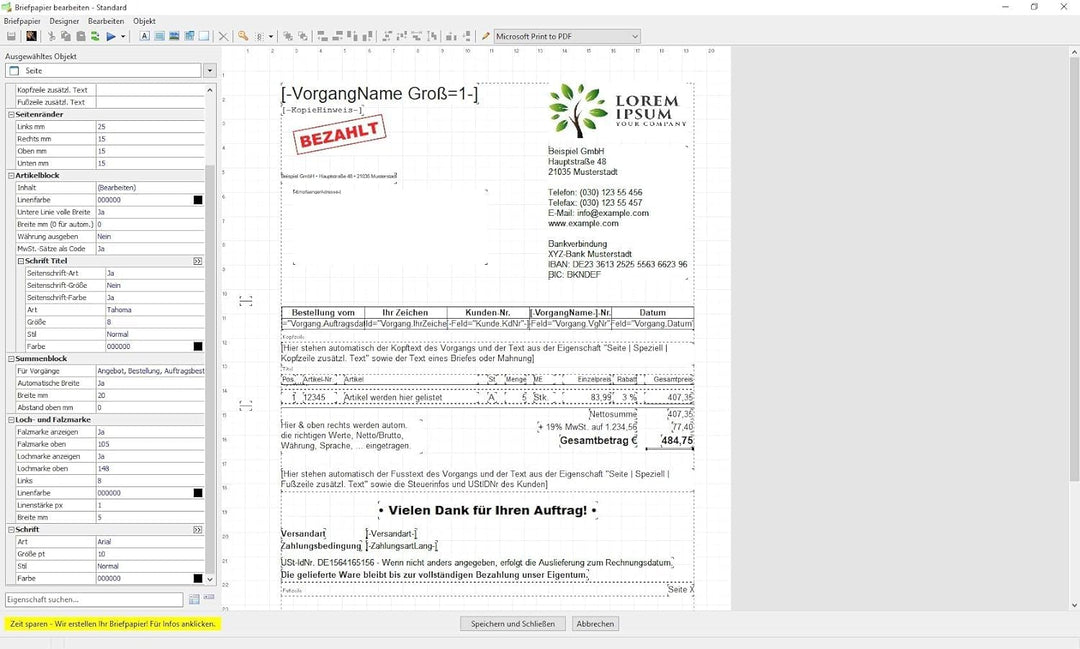Open the 'Microsoft Print to PDF' printer dropdown
Screen dimensions: 1080x649
[634, 36]
